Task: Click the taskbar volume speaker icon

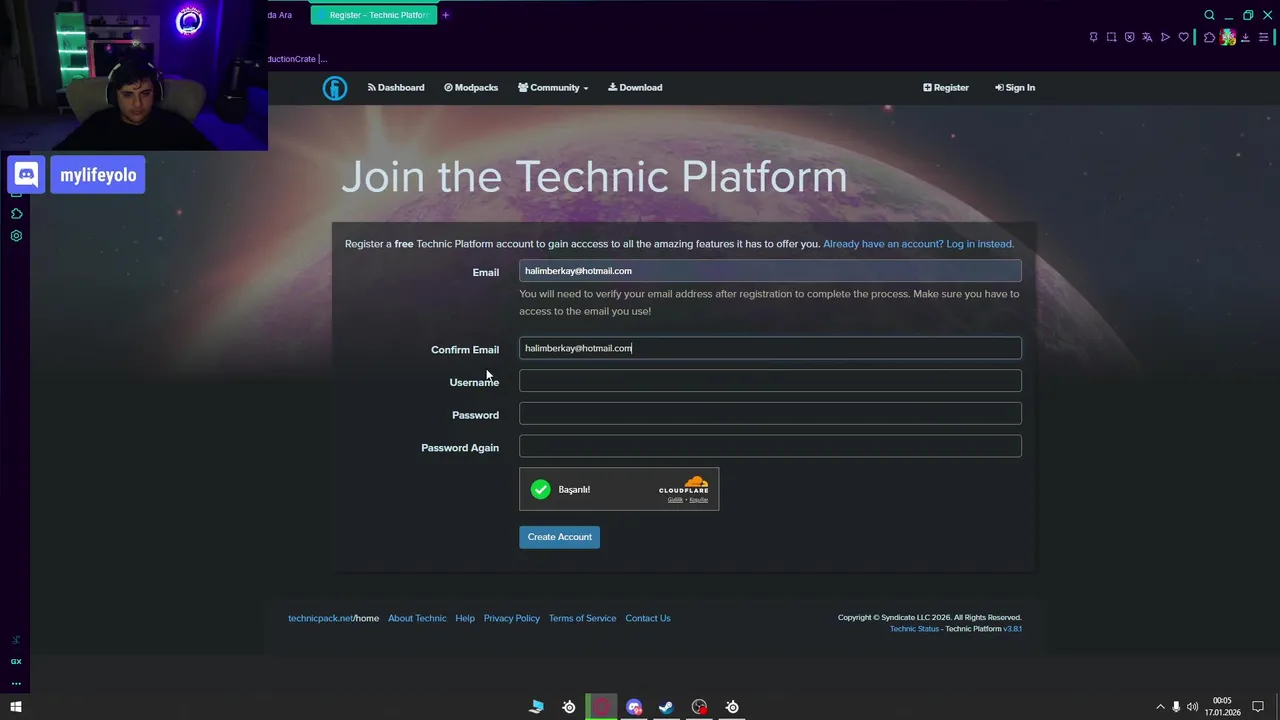Action: click(x=1192, y=707)
